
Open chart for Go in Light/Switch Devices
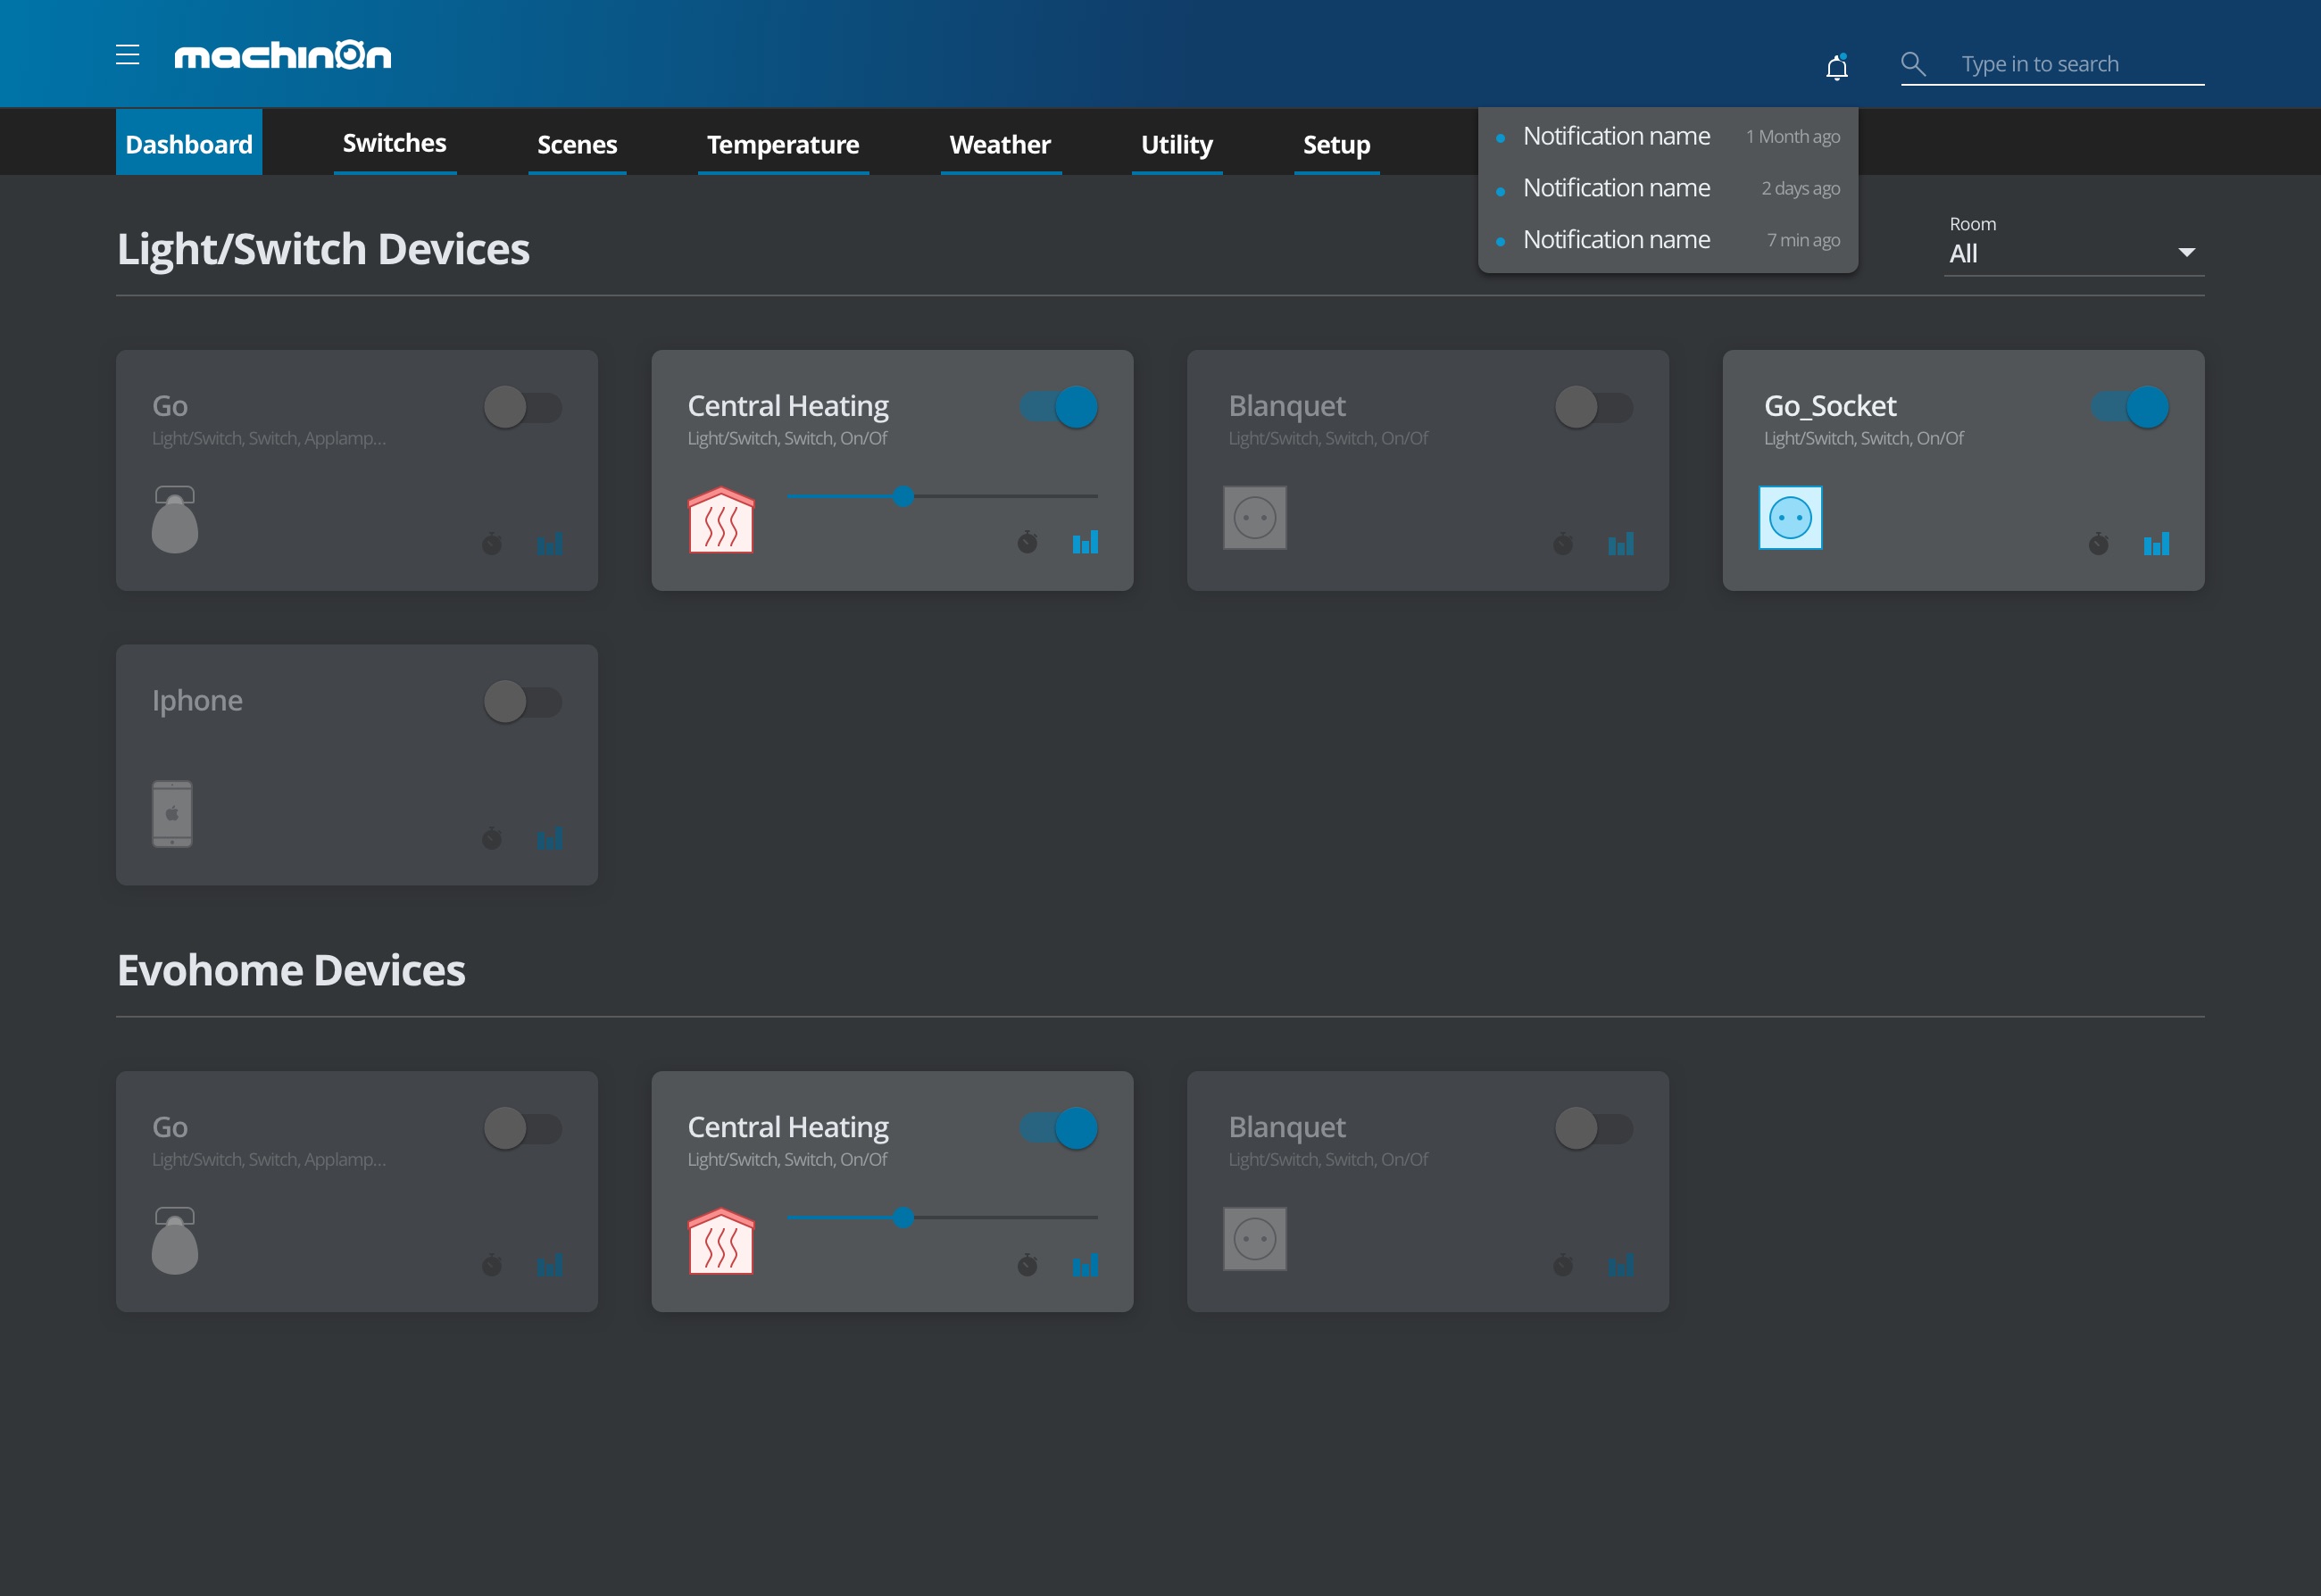click(x=550, y=543)
